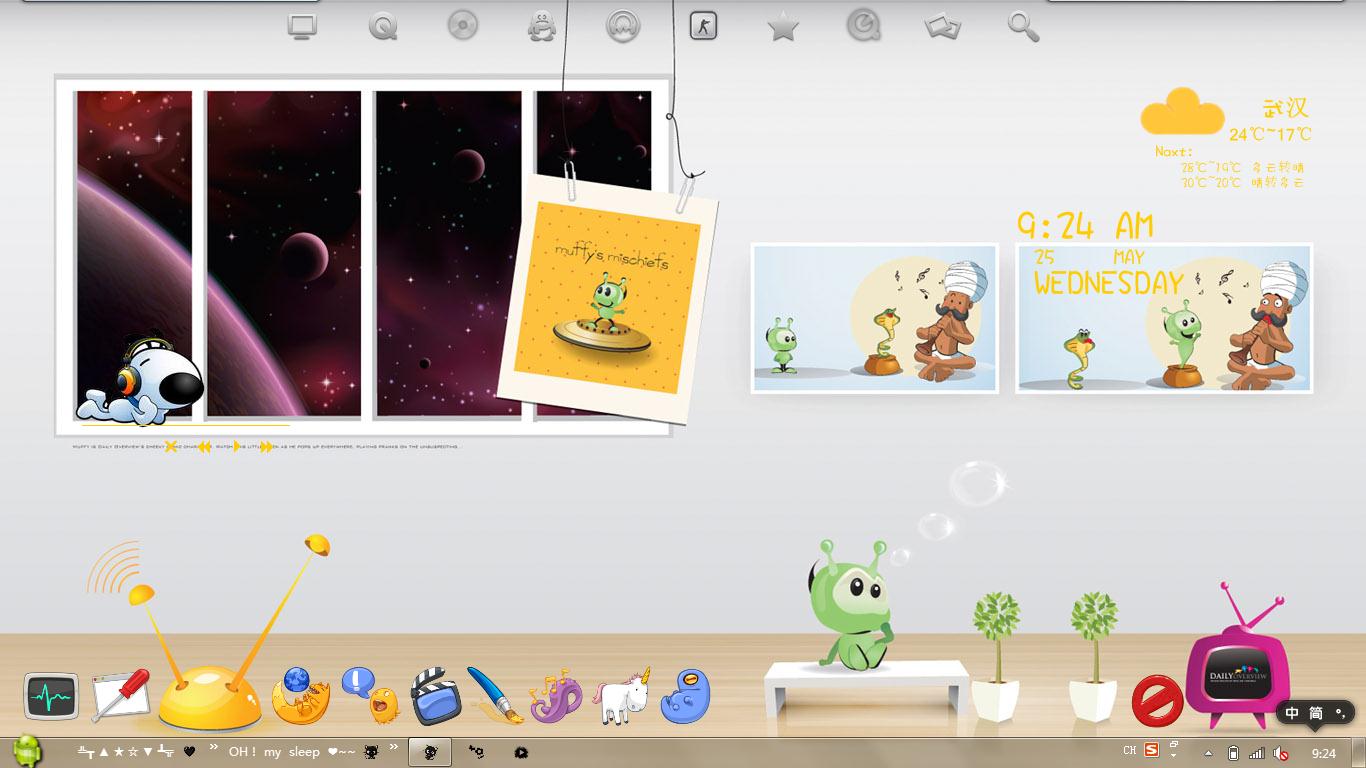The width and height of the screenshot is (1366, 768).
Task: Click the restore language bar icon in tray
Action: tap(1173, 745)
